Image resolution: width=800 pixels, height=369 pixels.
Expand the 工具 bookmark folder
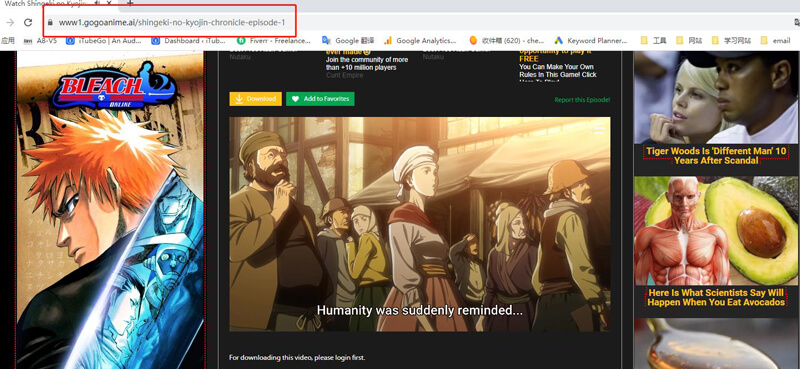pyautogui.click(x=654, y=40)
